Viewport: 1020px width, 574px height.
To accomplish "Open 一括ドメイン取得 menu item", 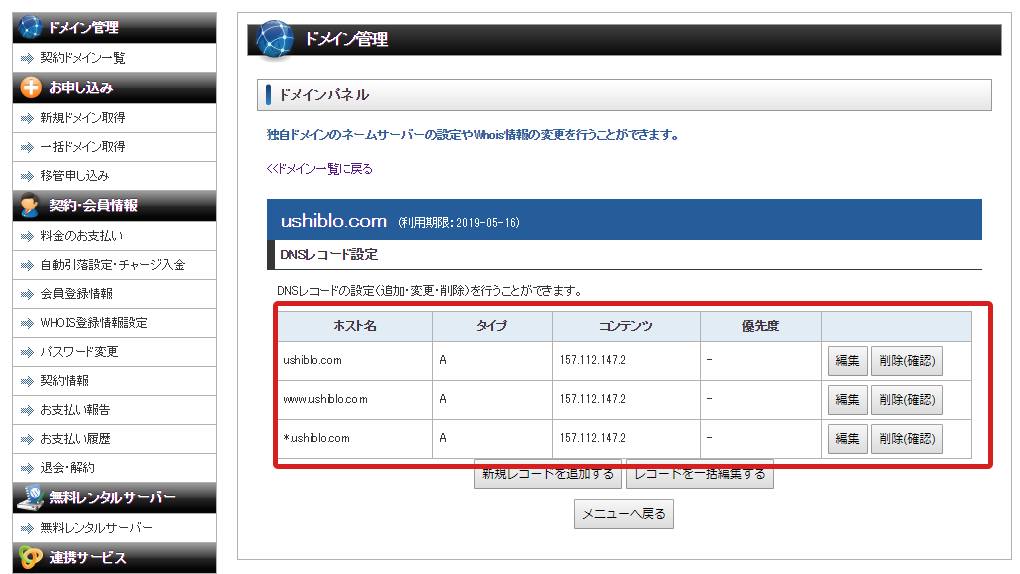I will (83, 147).
